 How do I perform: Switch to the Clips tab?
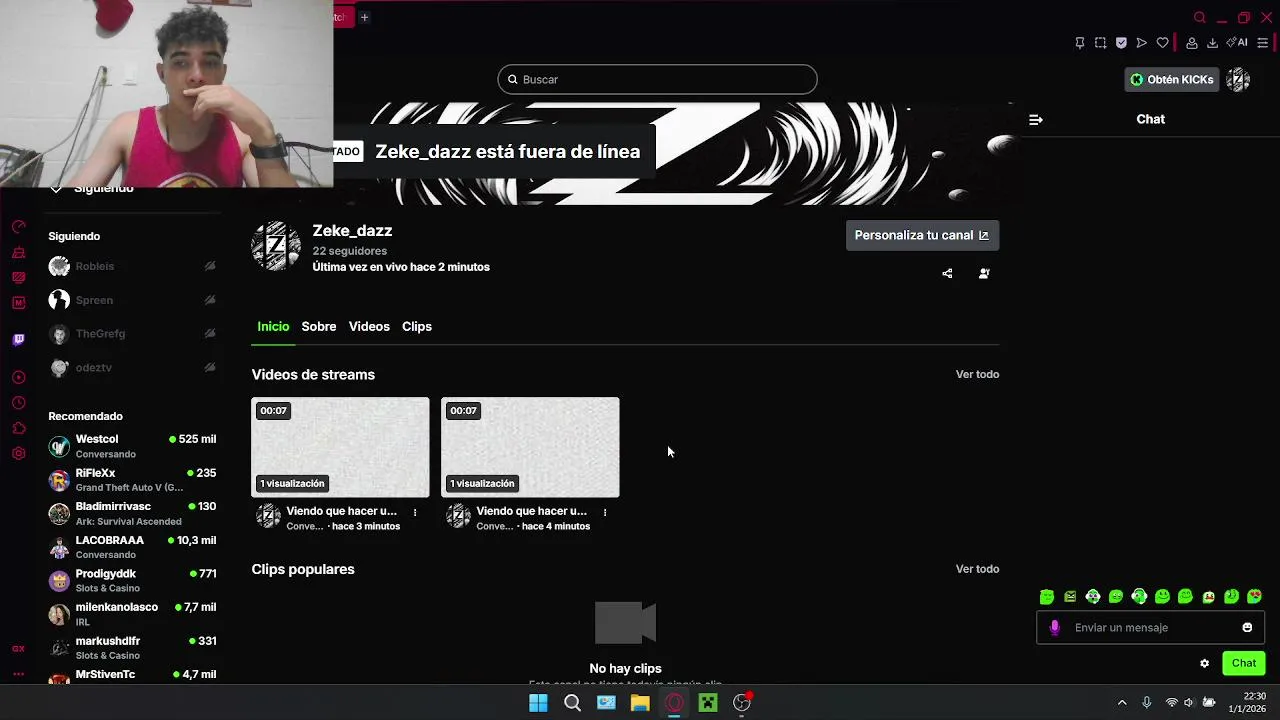(x=417, y=327)
